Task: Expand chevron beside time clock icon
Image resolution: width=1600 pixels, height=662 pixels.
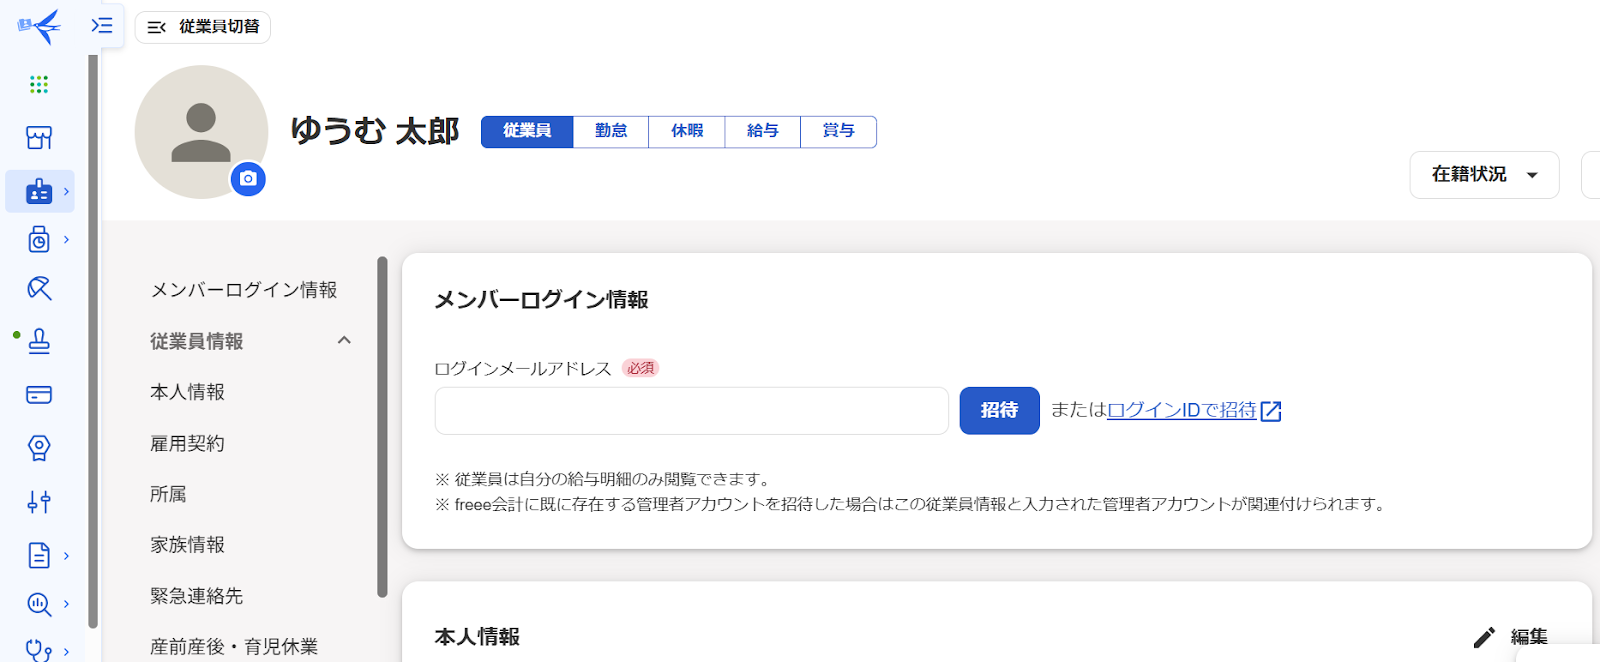Action: 67,240
